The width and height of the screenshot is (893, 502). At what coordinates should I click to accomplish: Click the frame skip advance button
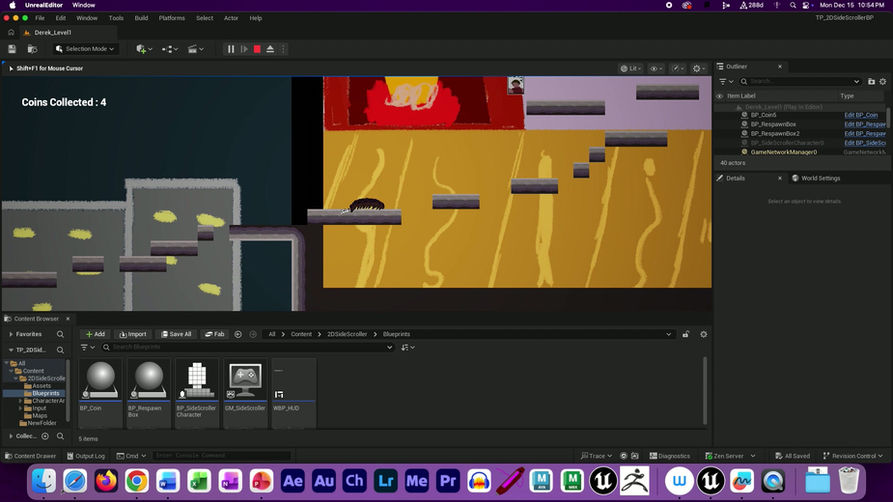pyautogui.click(x=244, y=49)
